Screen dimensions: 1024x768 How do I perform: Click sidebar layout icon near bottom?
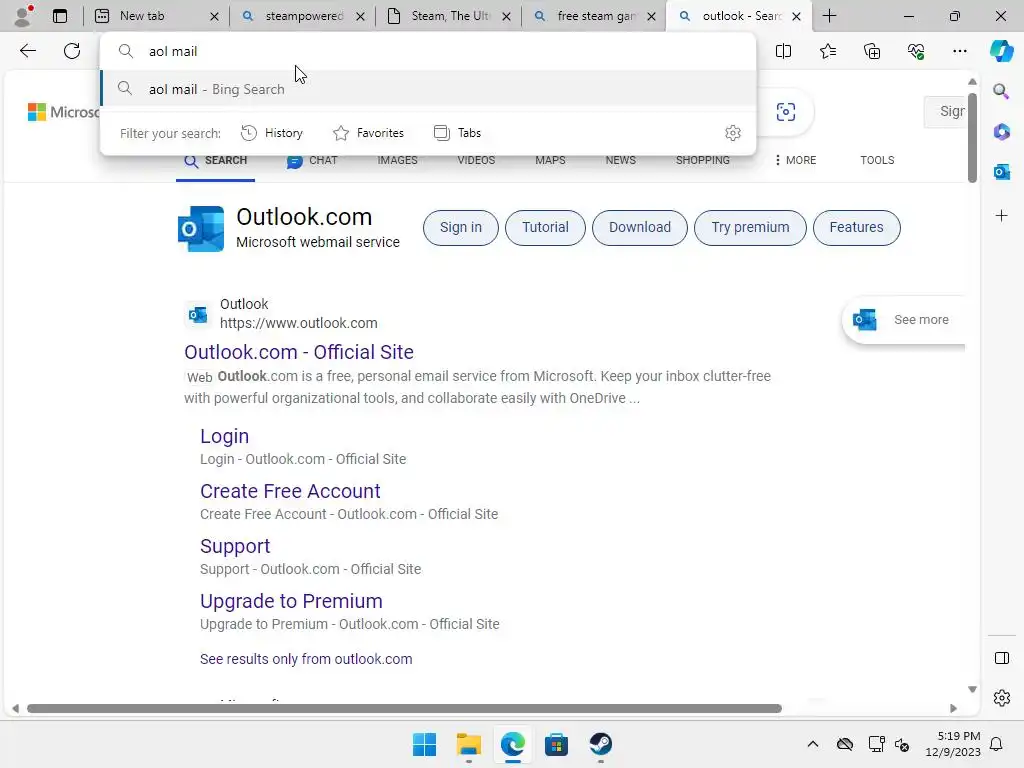[1001, 658]
